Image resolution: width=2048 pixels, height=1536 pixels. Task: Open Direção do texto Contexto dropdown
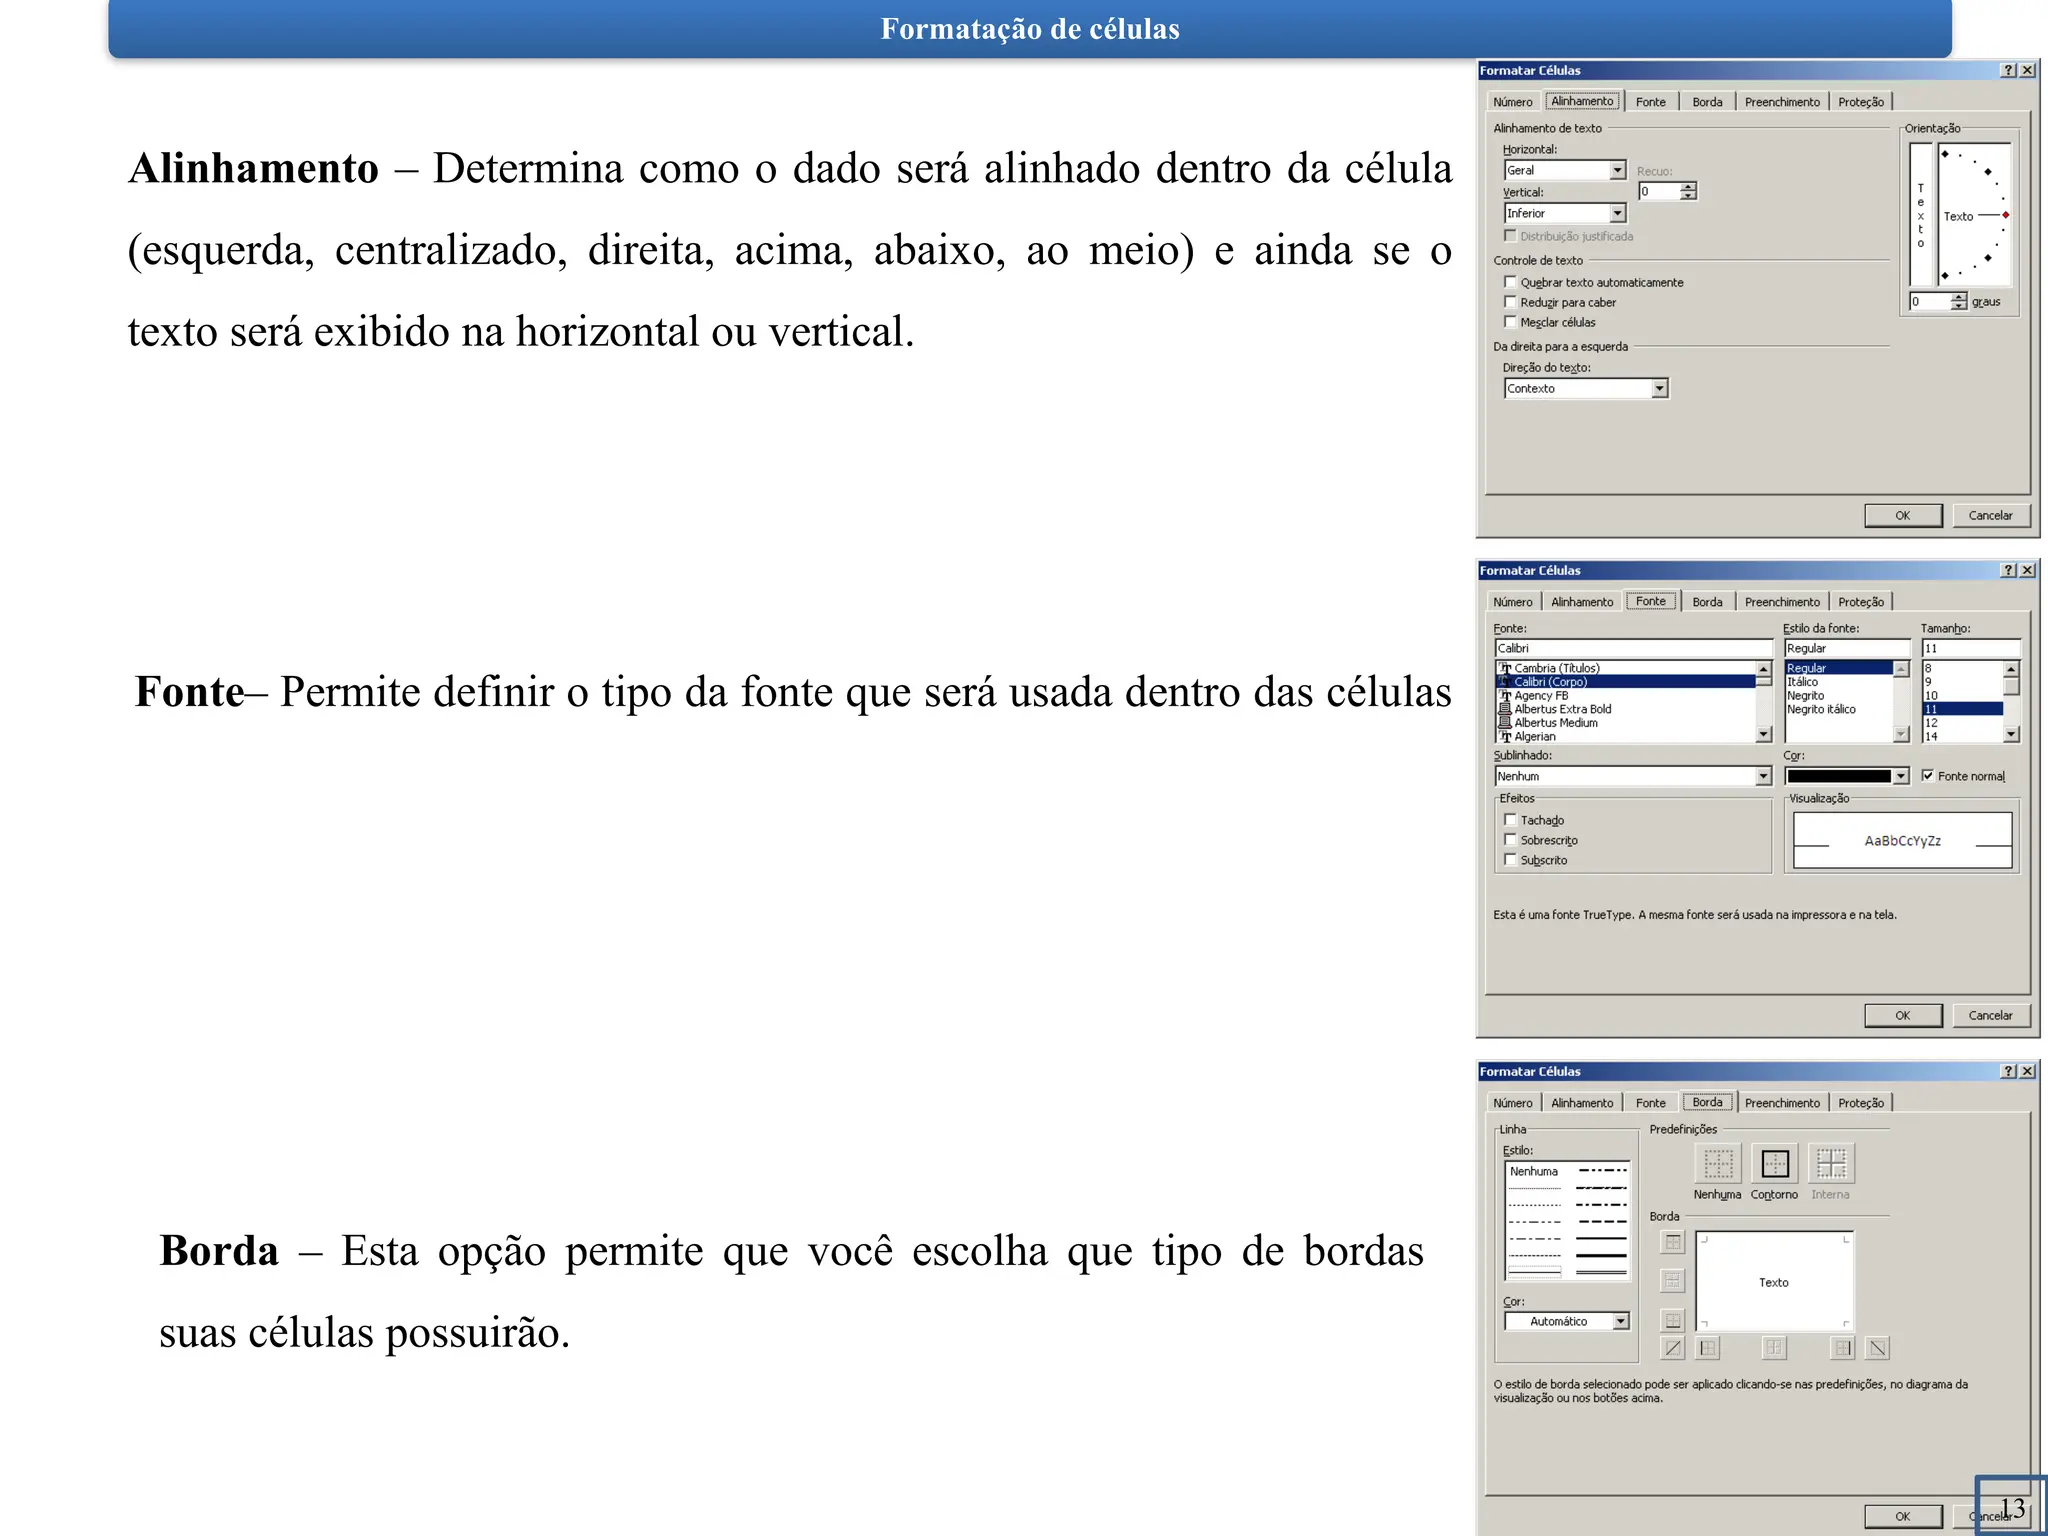[1586, 388]
